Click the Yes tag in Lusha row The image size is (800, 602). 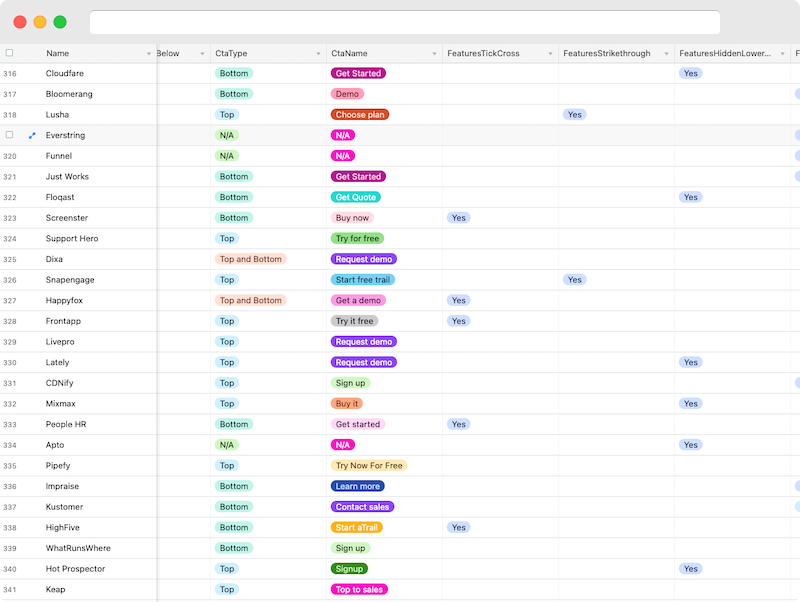(x=574, y=115)
